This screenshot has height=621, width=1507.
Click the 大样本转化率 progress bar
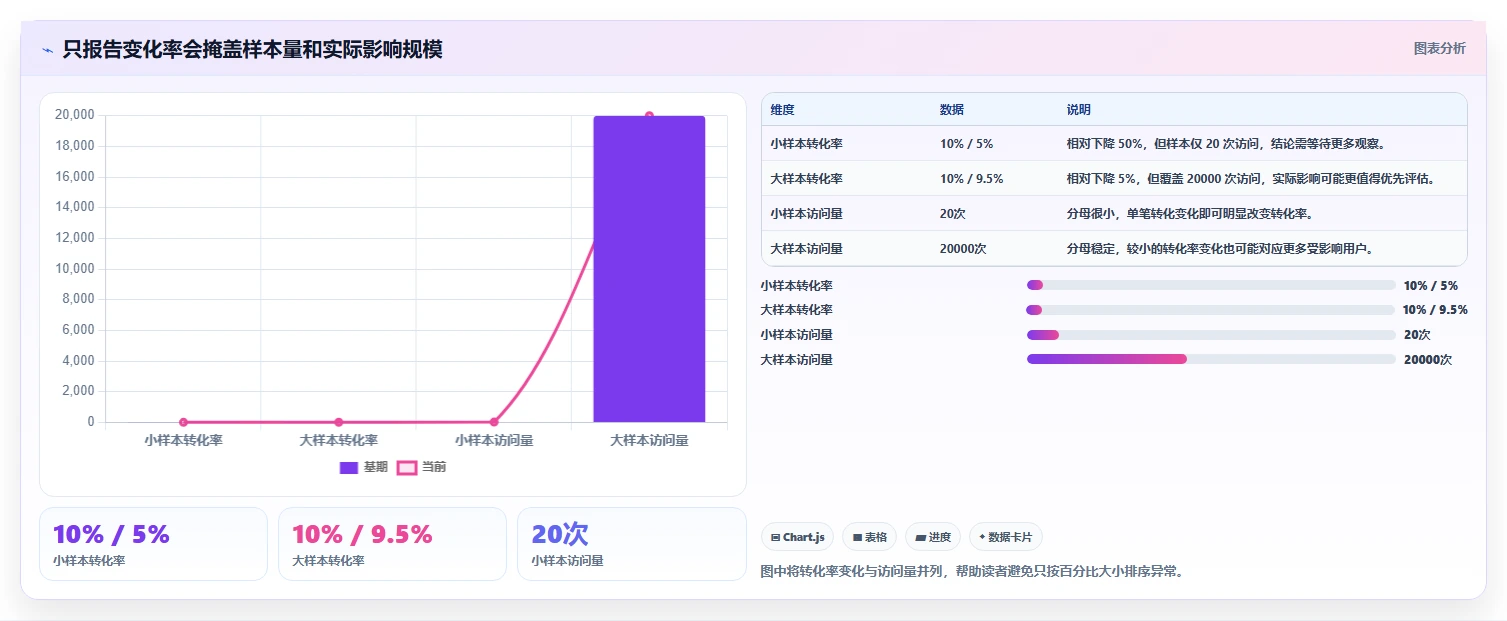pos(1211,310)
